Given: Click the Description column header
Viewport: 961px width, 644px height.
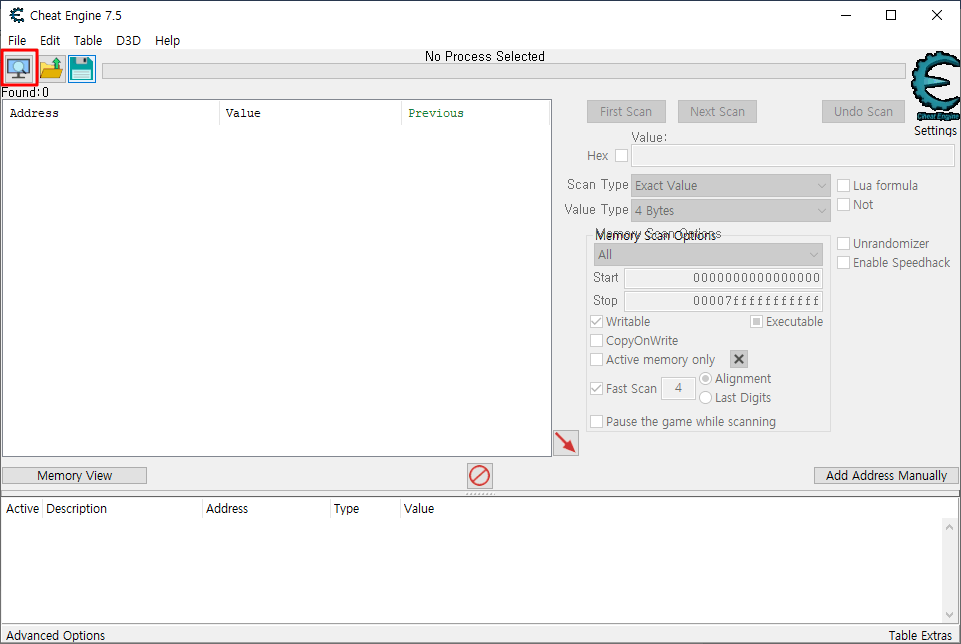Looking at the screenshot, I should [122, 509].
